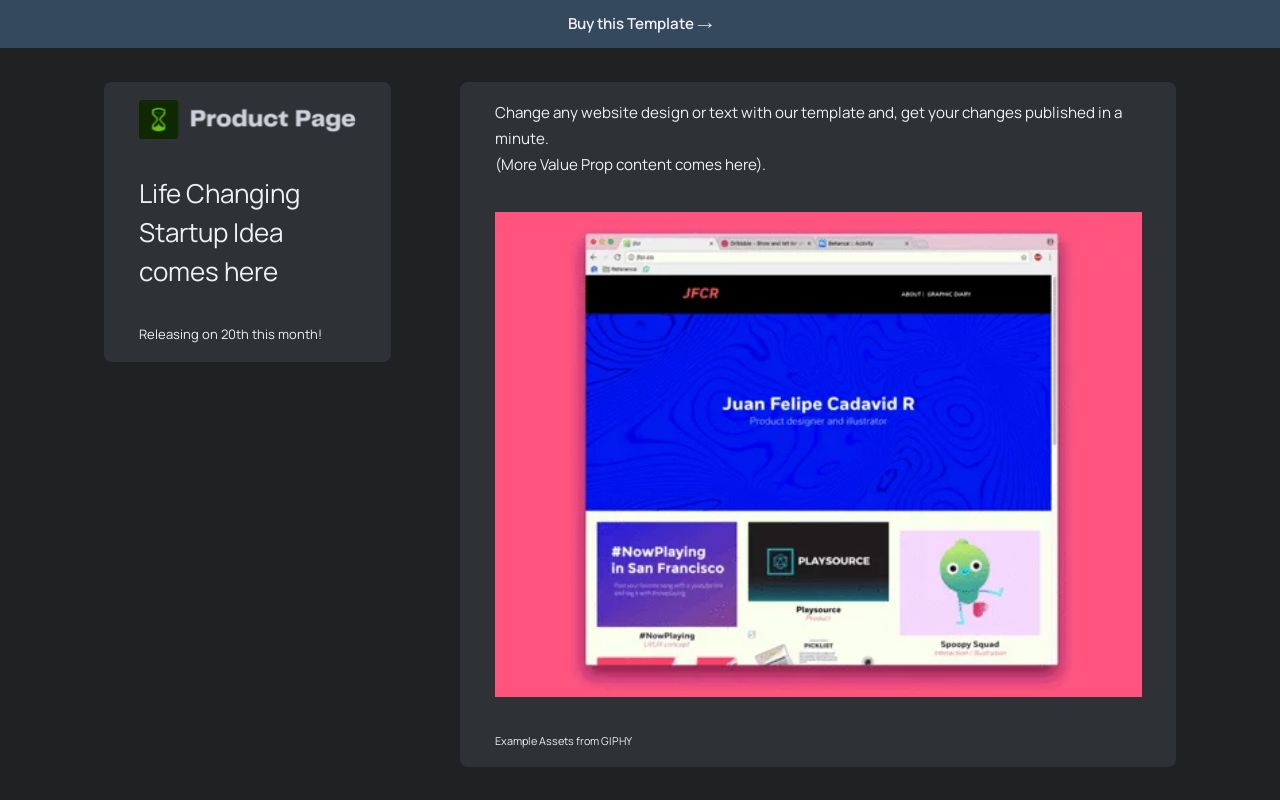
Task: Click the More Value Prop content line
Action: 630,164
